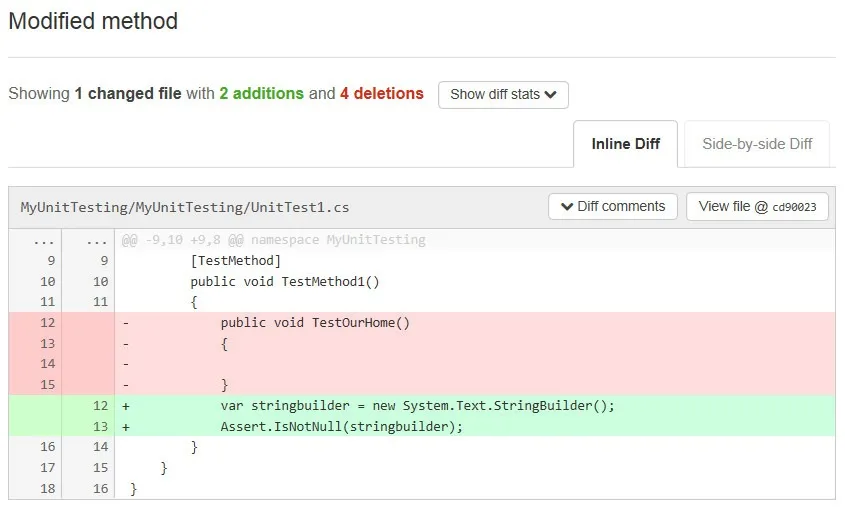
Task: Click the added Assert.IsNotNull line
Action: 342,427
